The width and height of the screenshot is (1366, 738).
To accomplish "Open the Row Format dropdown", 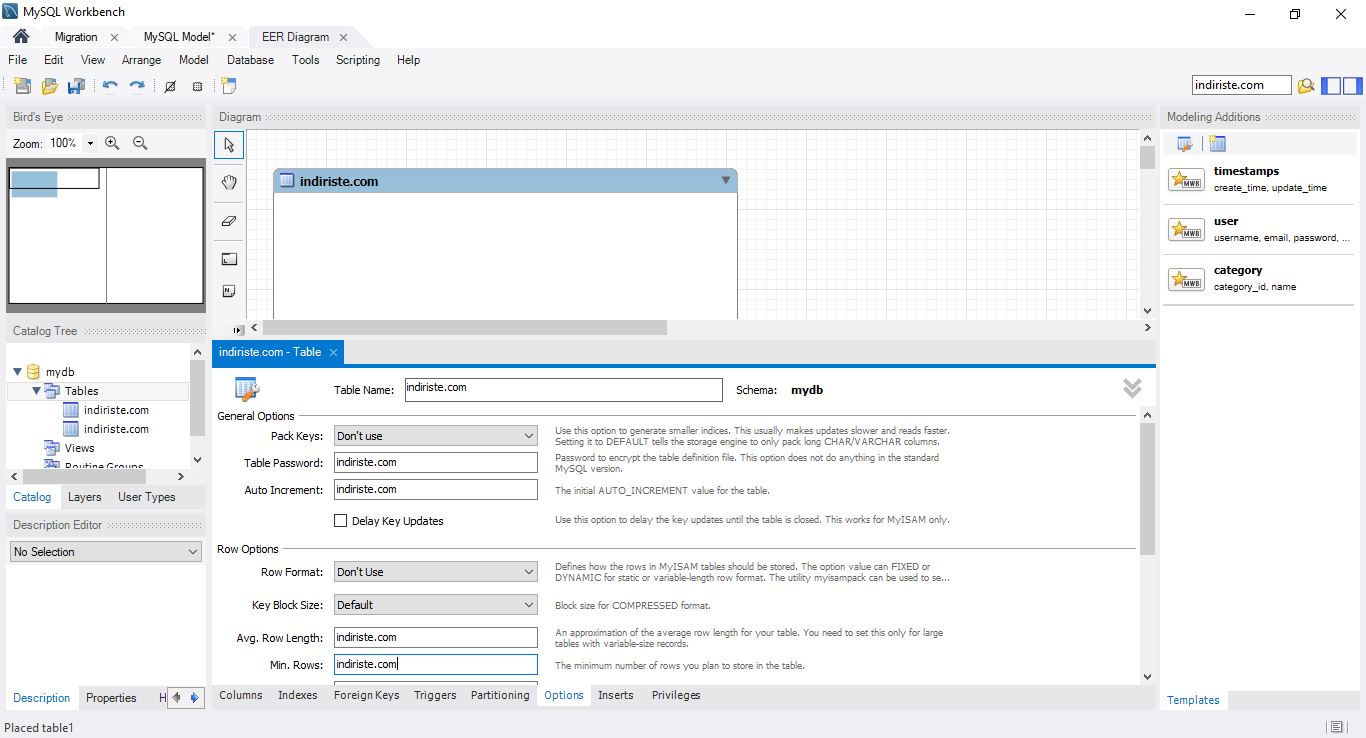I will click(436, 572).
